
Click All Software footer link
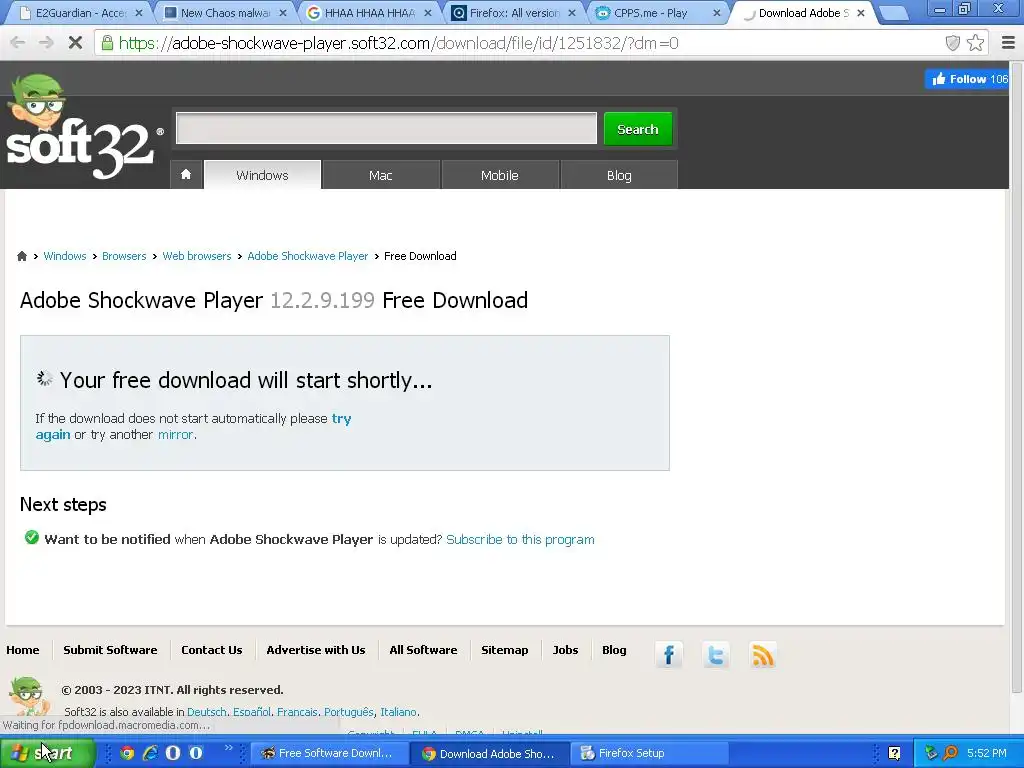(x=423, y=650)
